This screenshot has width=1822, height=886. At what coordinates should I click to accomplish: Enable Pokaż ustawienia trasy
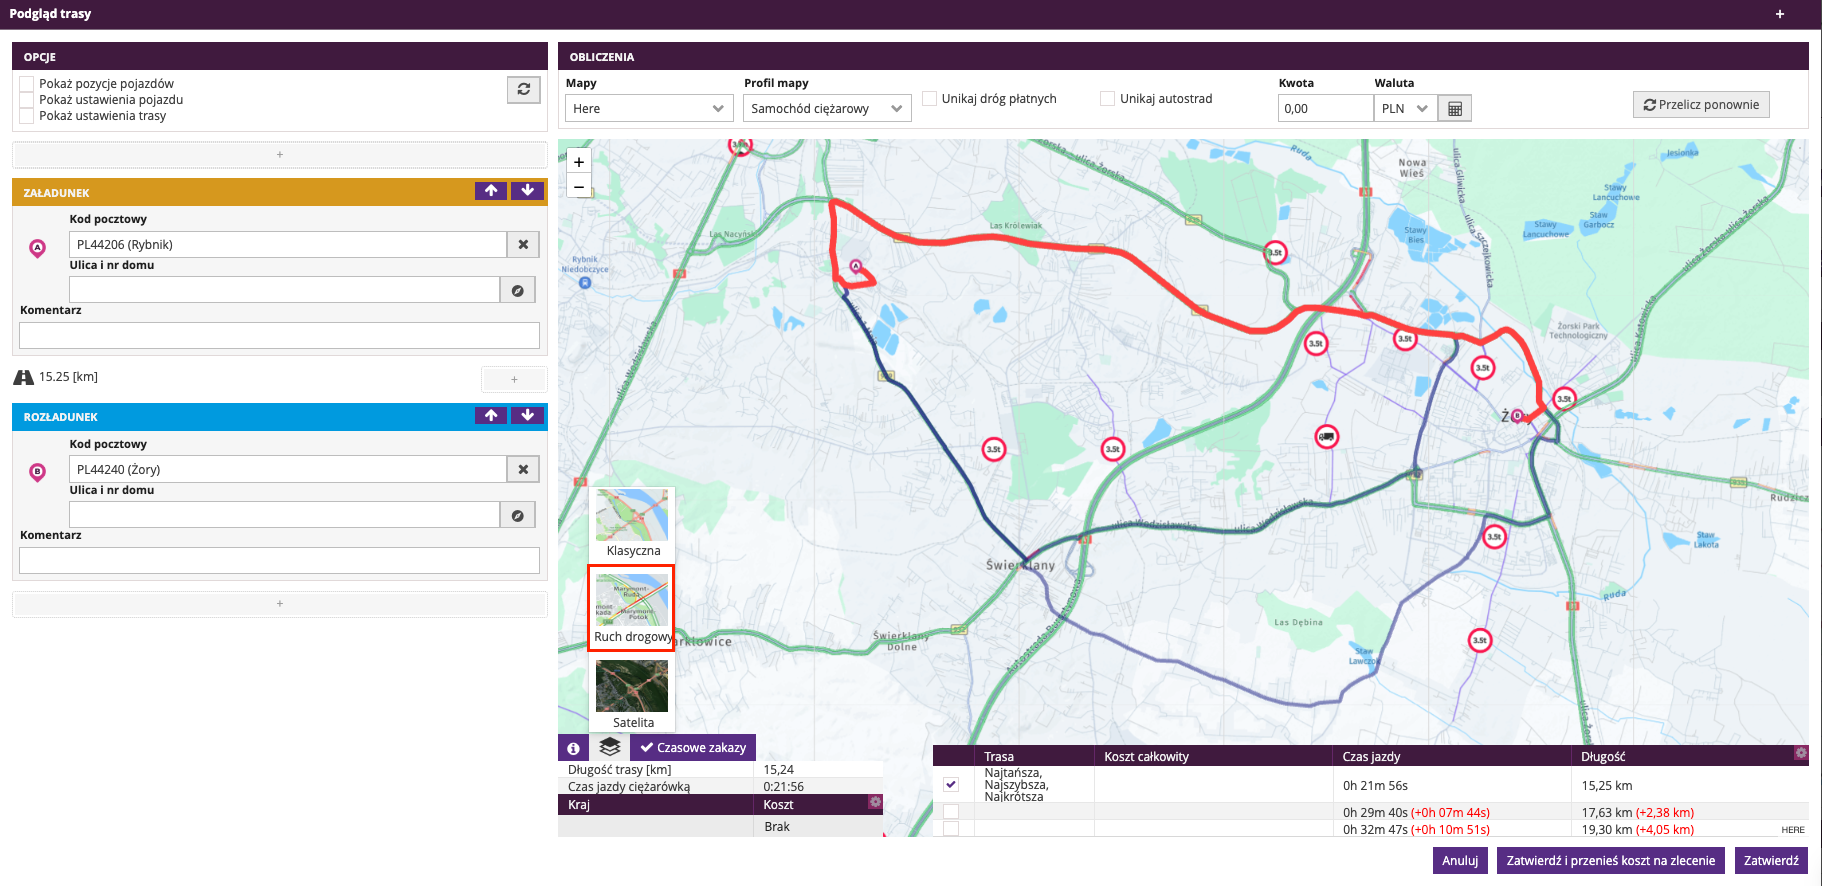pos(27,116)
